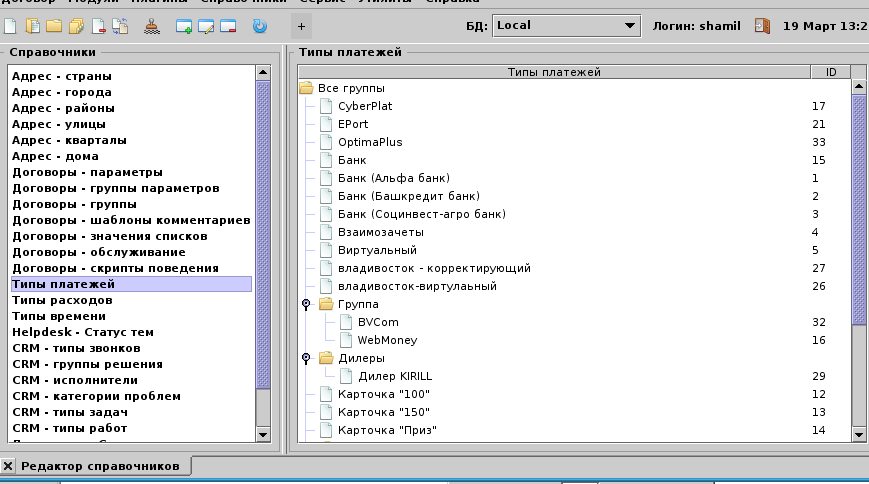Click the yellow open folder toolbar icon
The height and width of the screenshot is (484, 869).
[x=54, y=26]
